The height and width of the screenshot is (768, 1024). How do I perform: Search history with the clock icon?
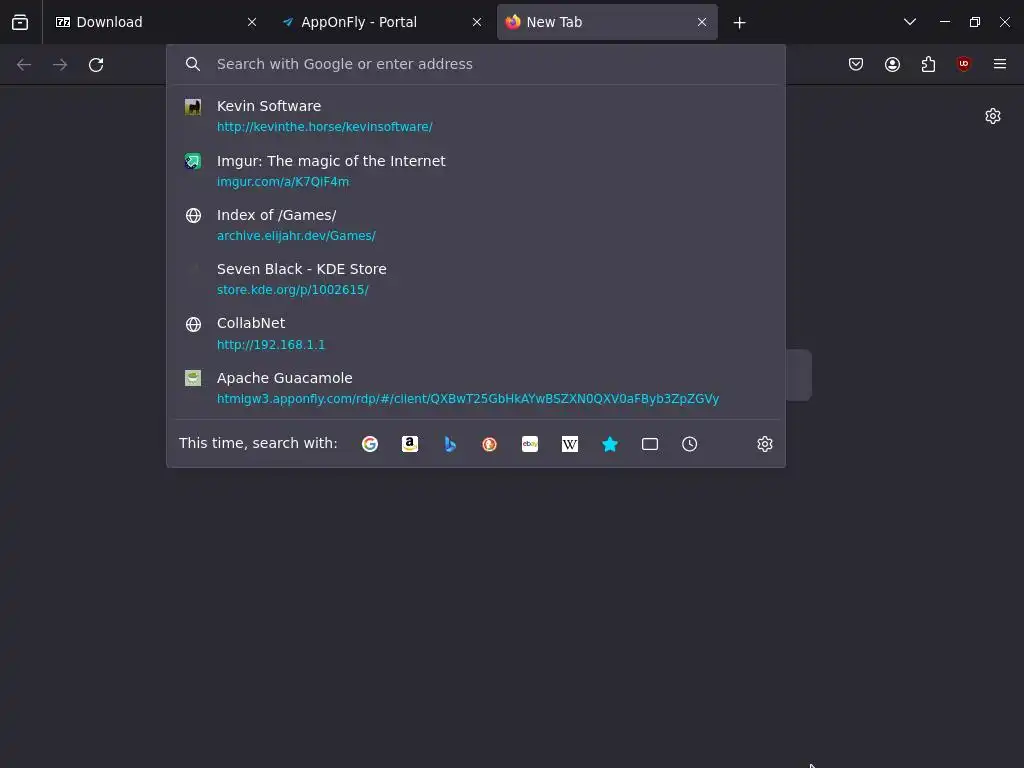point(690,444)
